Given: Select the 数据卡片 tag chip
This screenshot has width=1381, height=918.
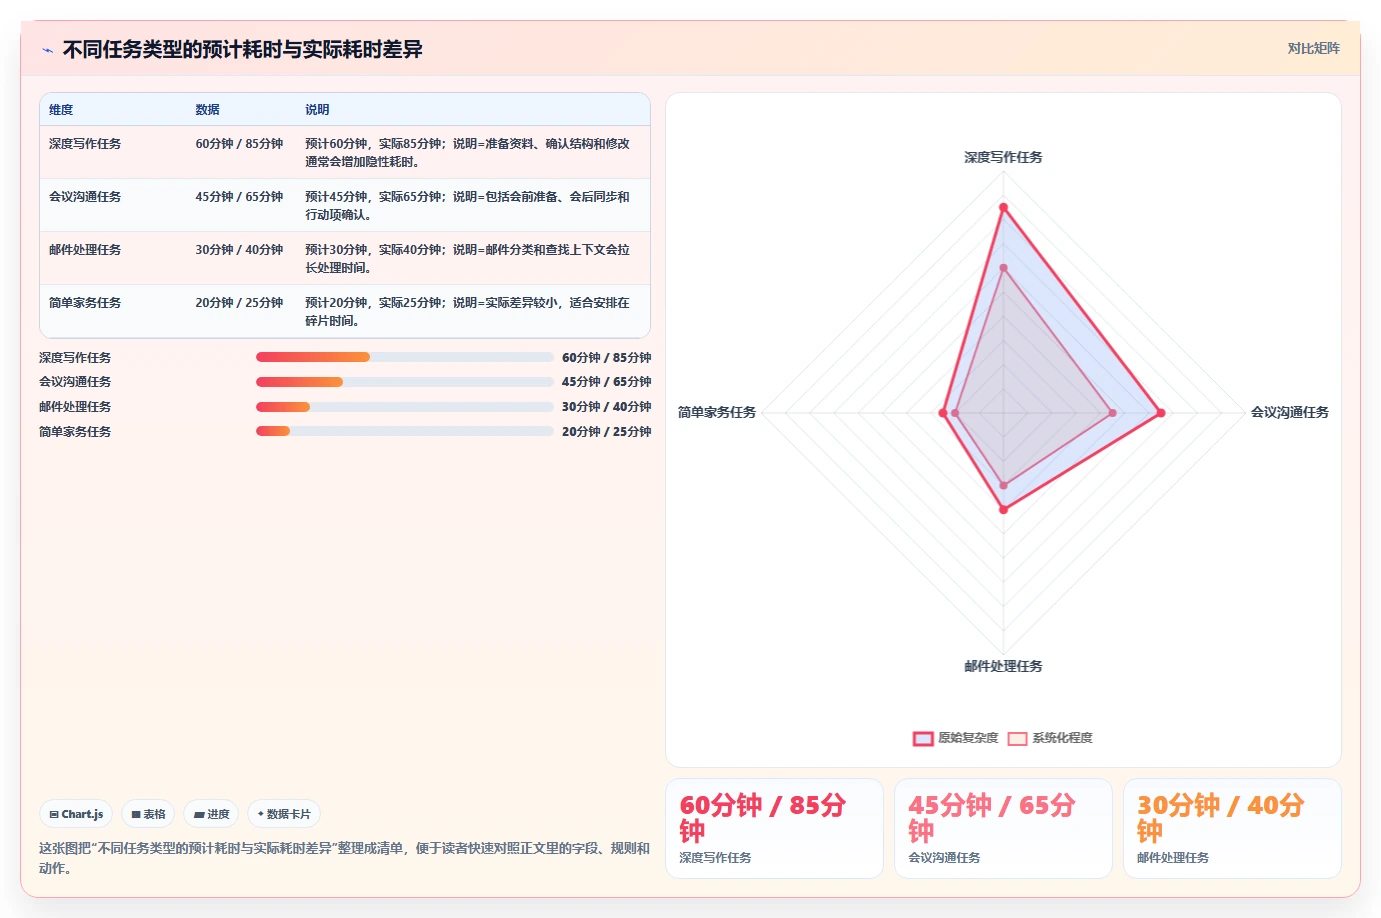Looking at the screenshot, I should point(284,814).
